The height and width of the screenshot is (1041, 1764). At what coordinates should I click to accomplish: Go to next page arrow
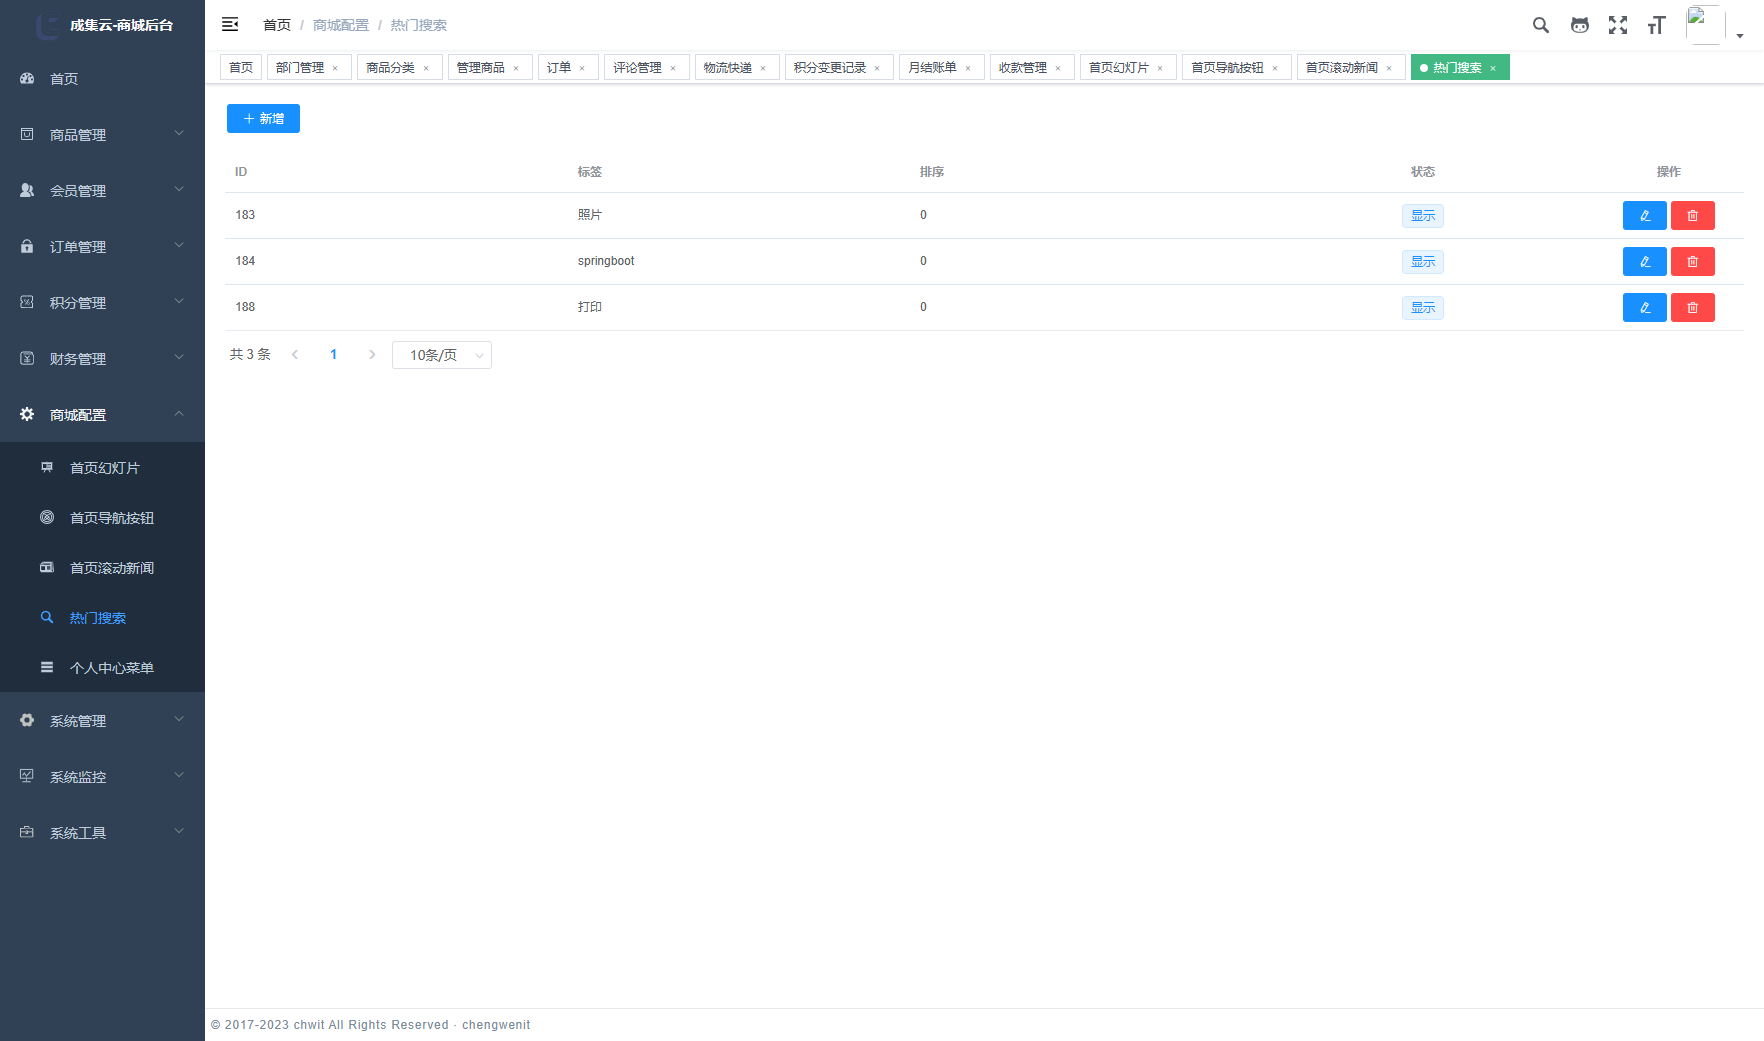372,355
